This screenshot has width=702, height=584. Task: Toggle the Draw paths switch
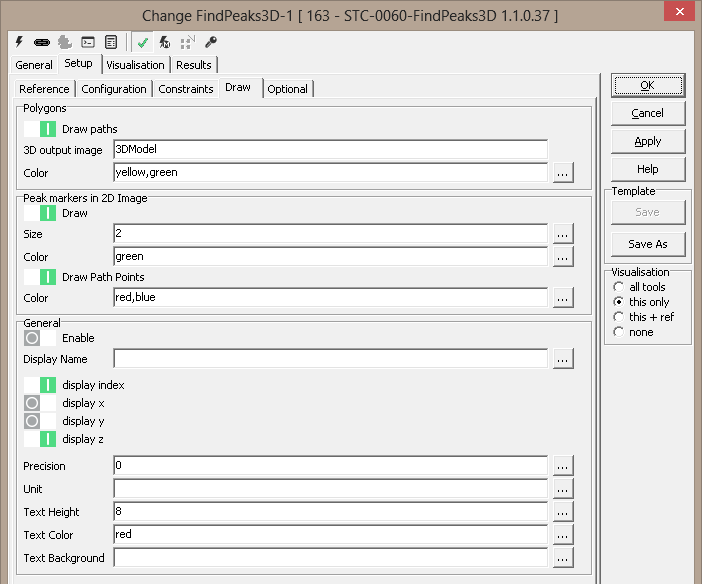pos(40,129)
